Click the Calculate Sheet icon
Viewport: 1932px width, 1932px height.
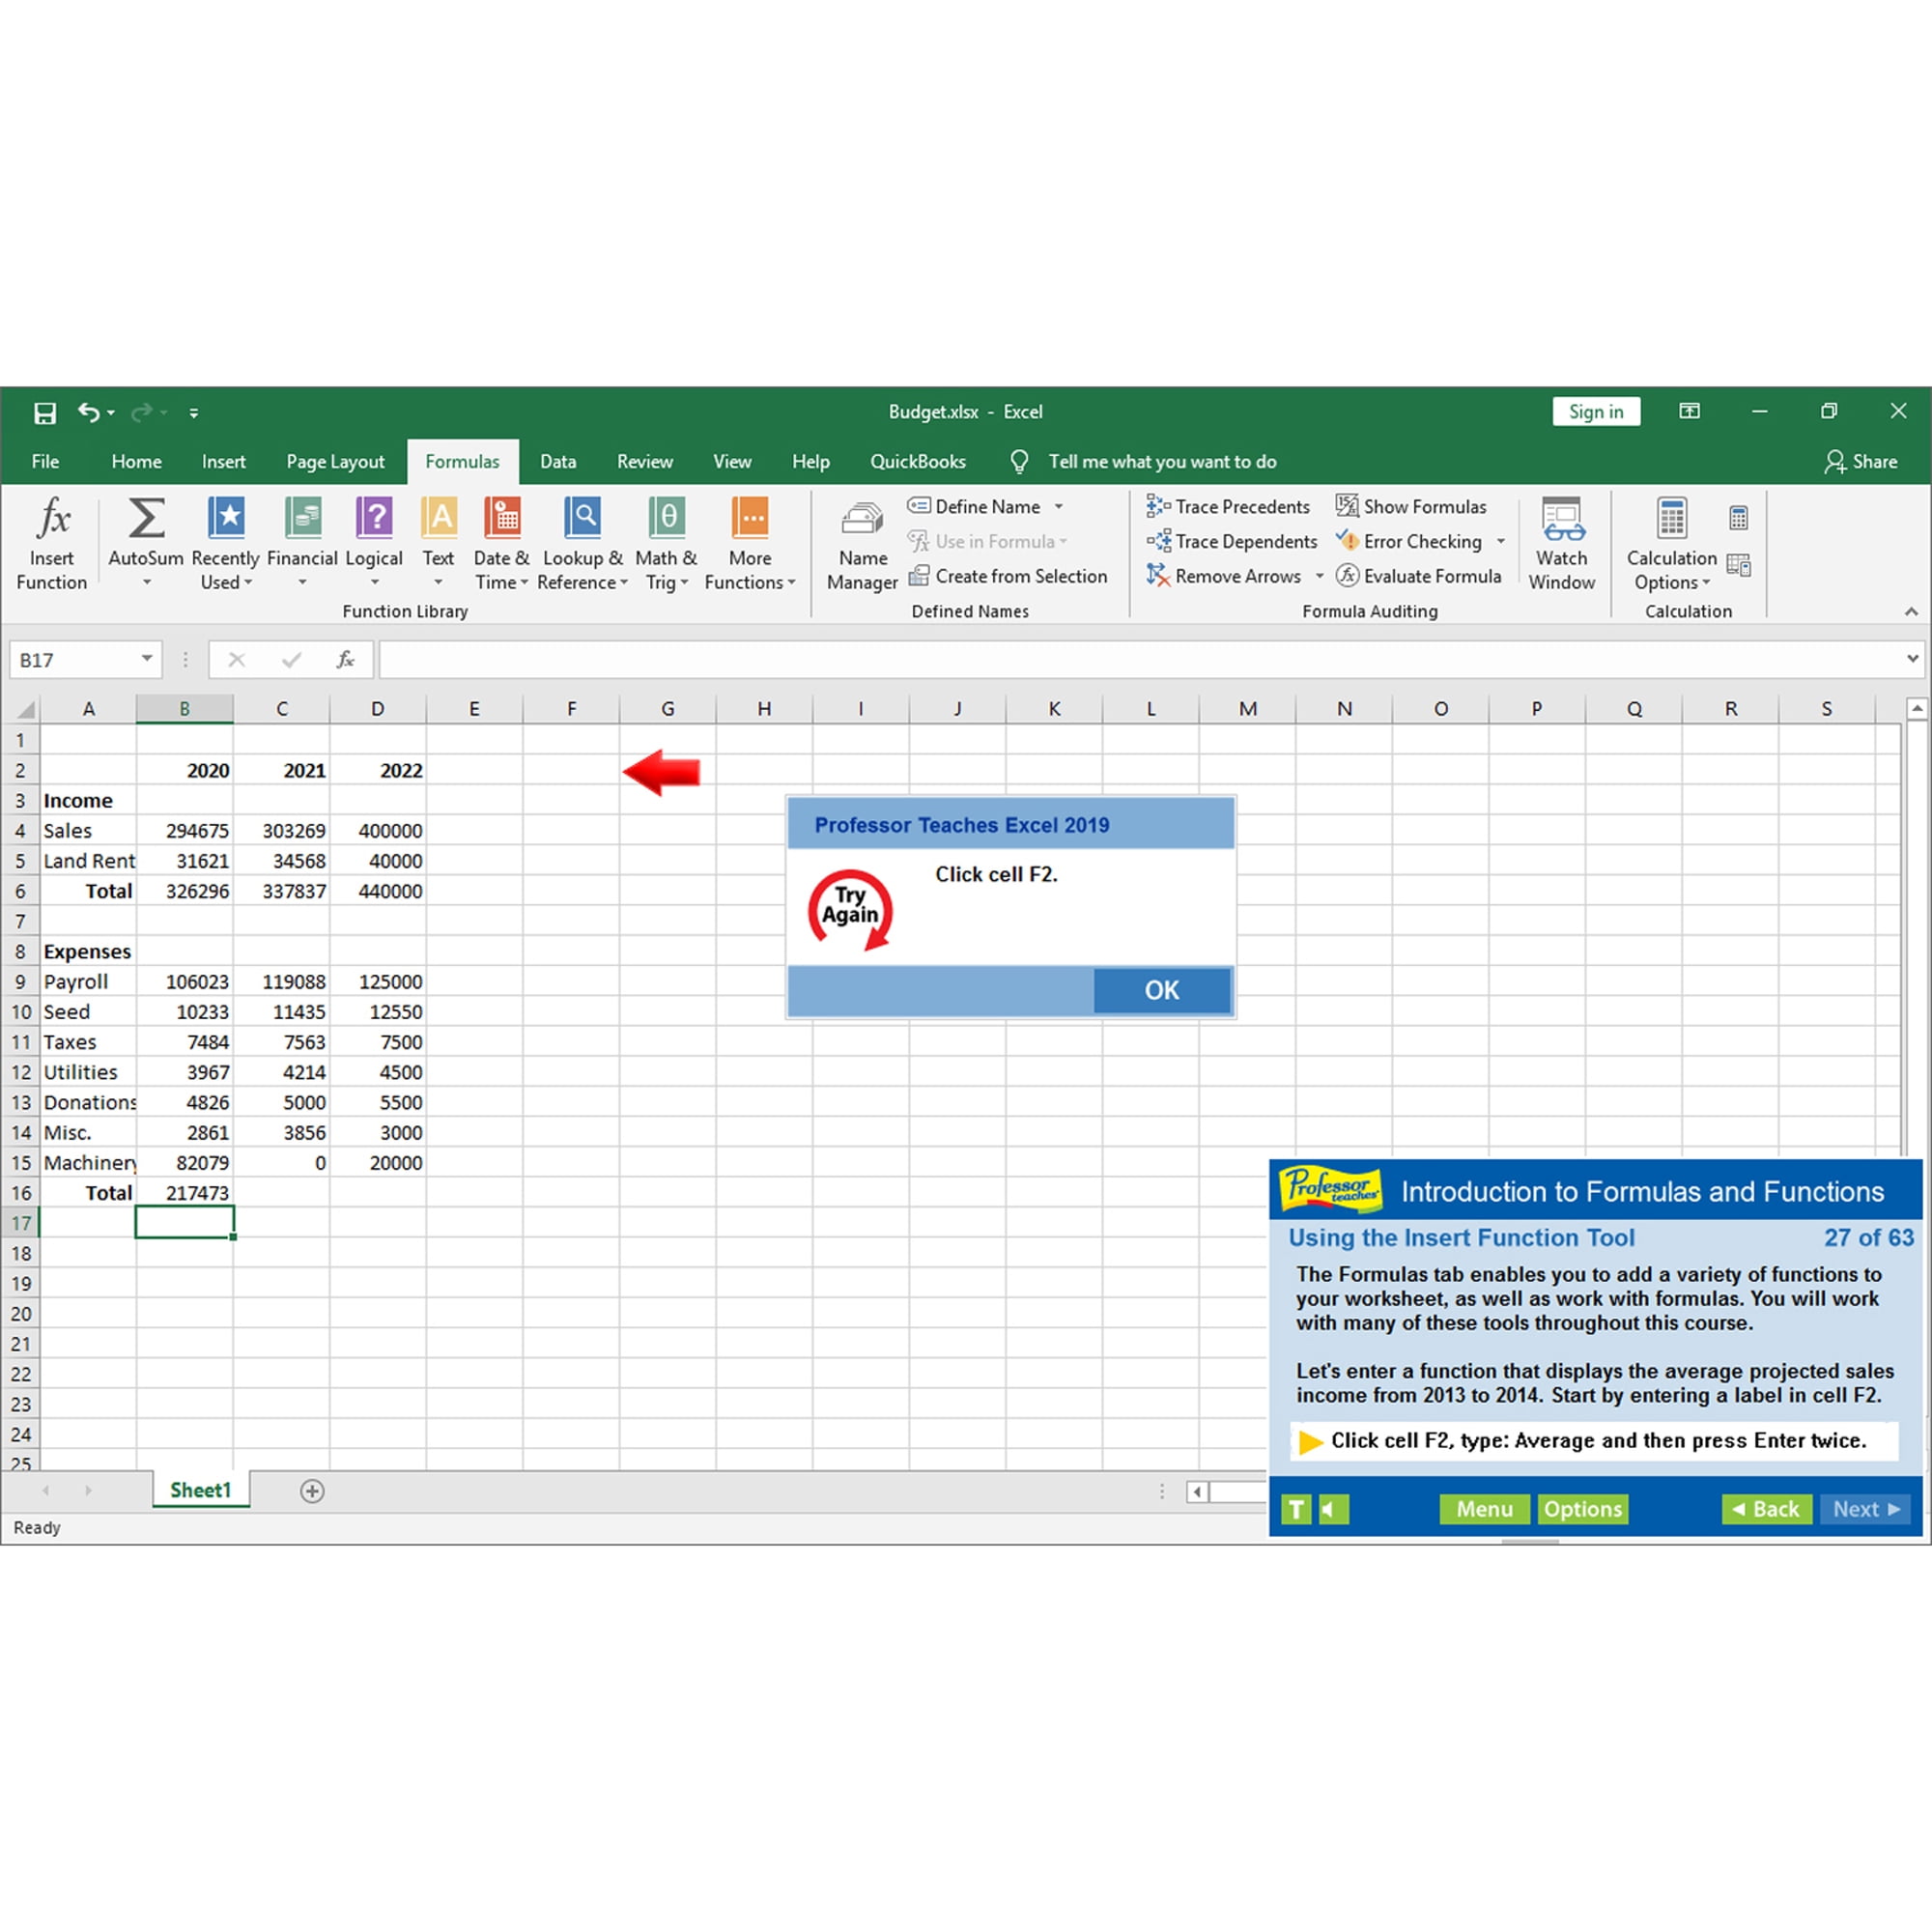(x=1739, y=565)
